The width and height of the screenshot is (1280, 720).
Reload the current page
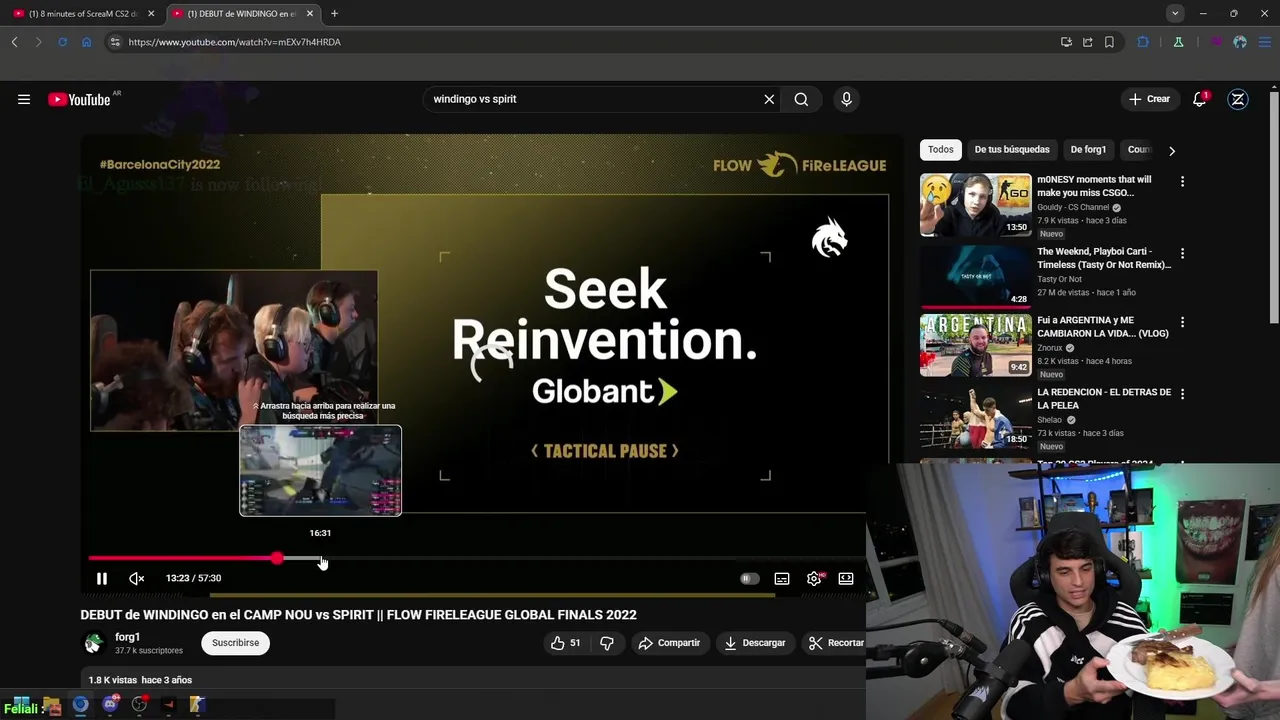click(62, 42)
